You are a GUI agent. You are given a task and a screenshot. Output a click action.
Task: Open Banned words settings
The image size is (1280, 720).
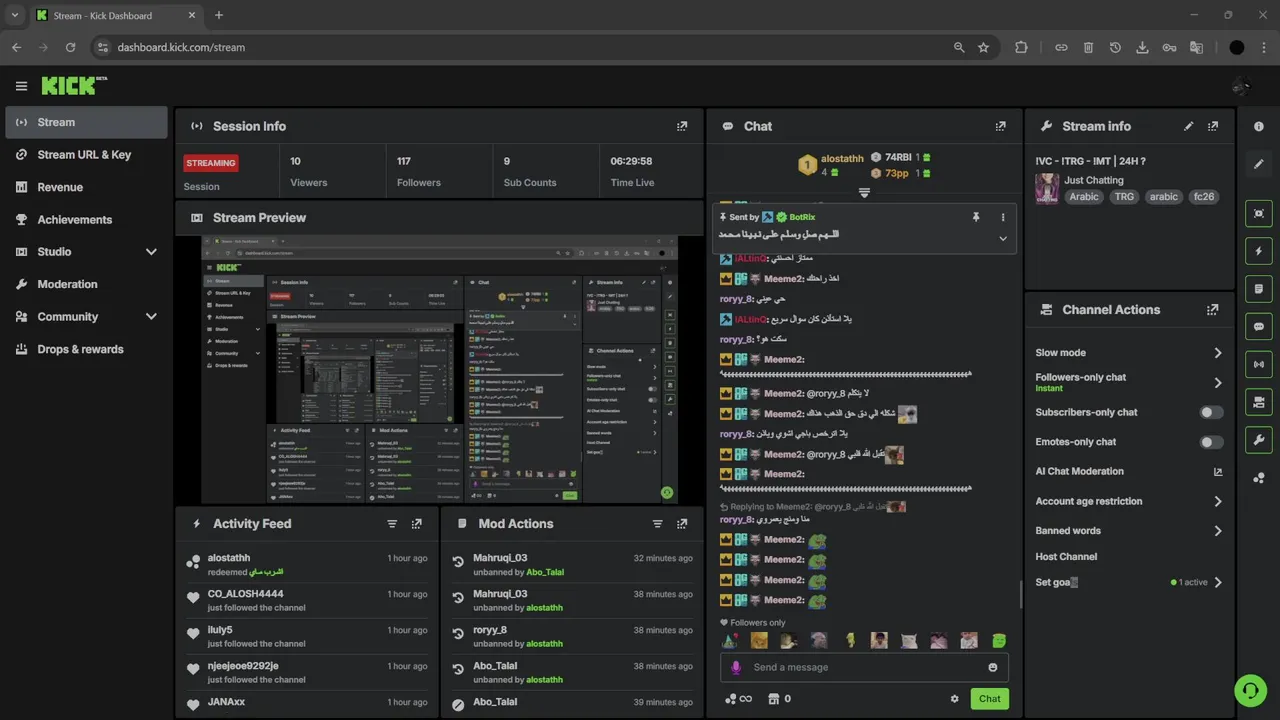click(x=1129, y=531)
